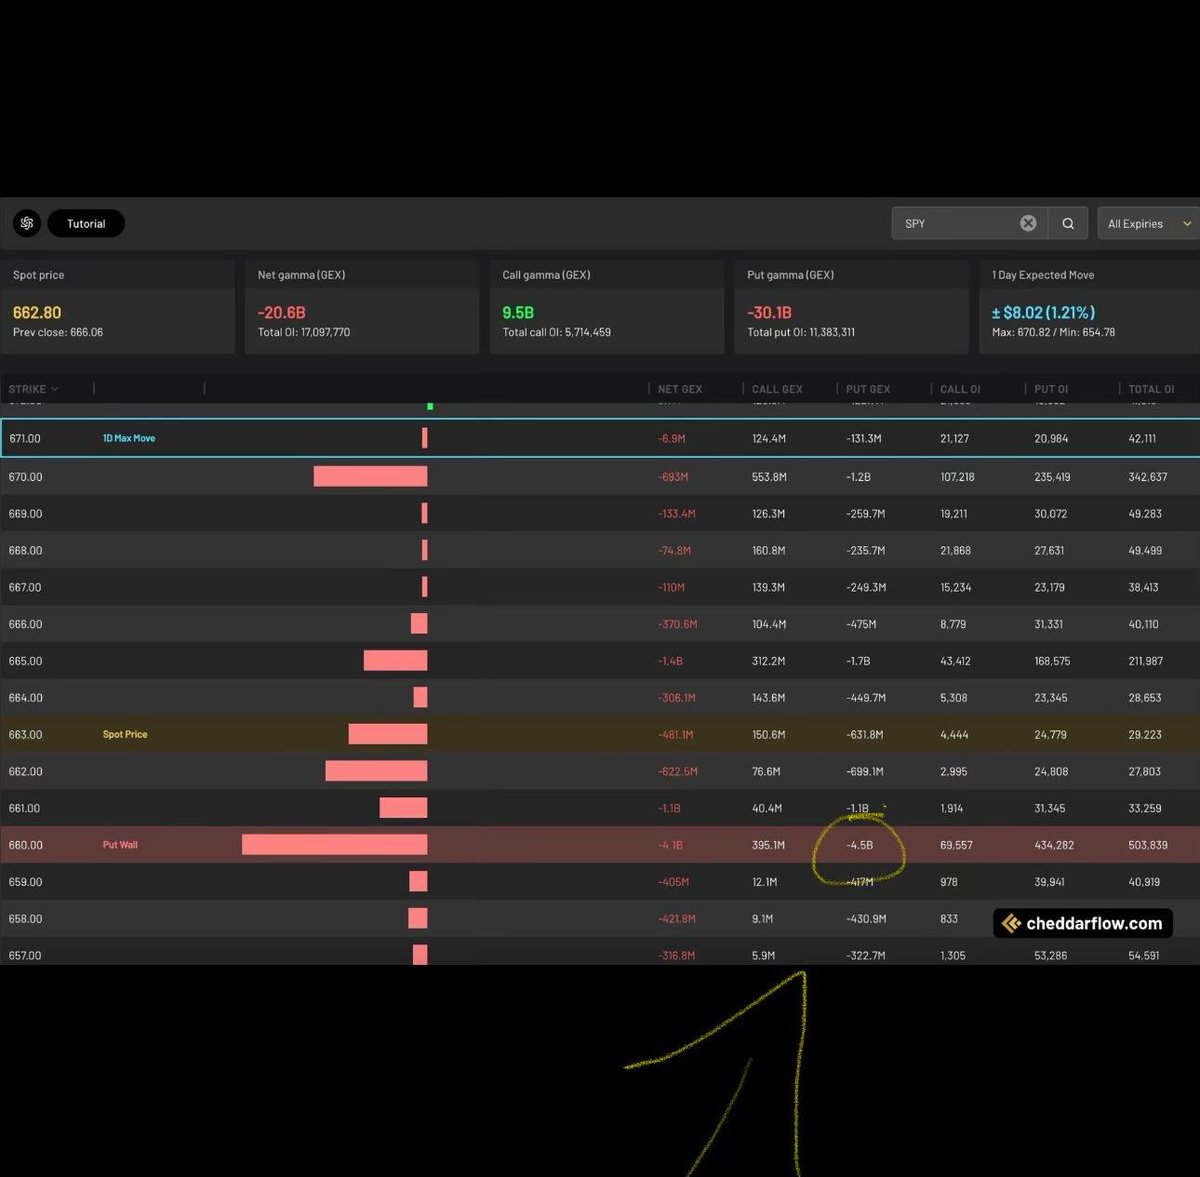Sort by PUT GEX column header
Image resolution: width=1200 pixels, height=1177 pixels.
tap(868, 389)
